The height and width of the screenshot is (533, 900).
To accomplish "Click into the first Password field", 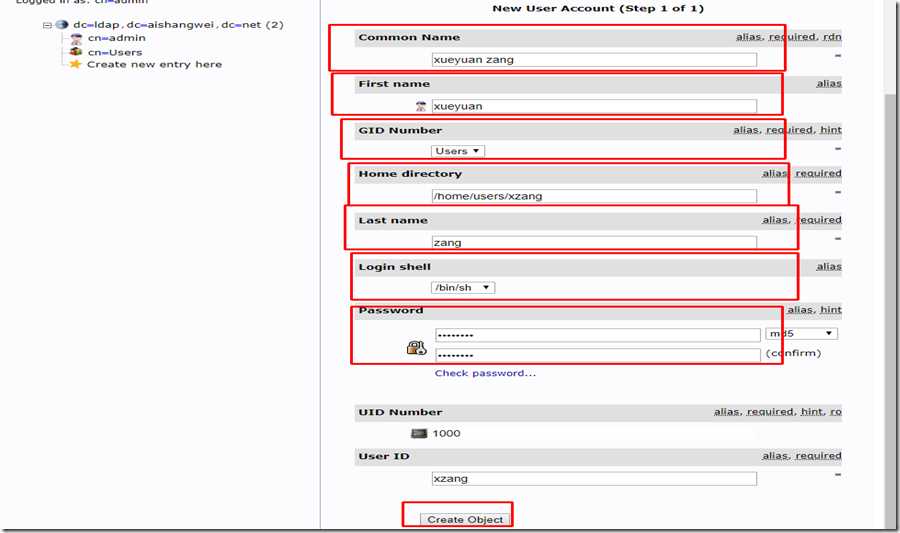I will click(598, 335).
